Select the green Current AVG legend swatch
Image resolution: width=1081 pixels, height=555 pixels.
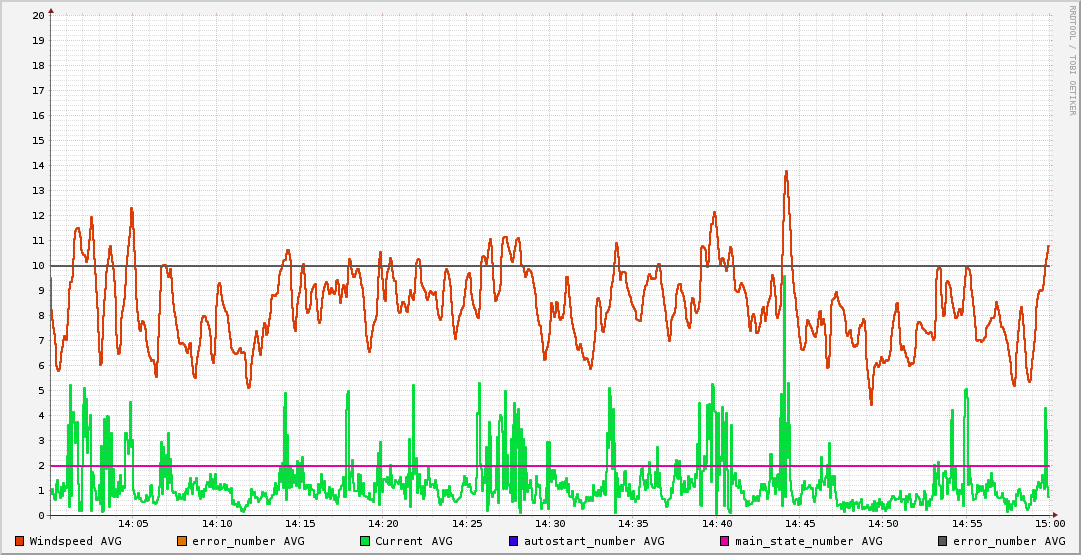(x=364, y=541)
